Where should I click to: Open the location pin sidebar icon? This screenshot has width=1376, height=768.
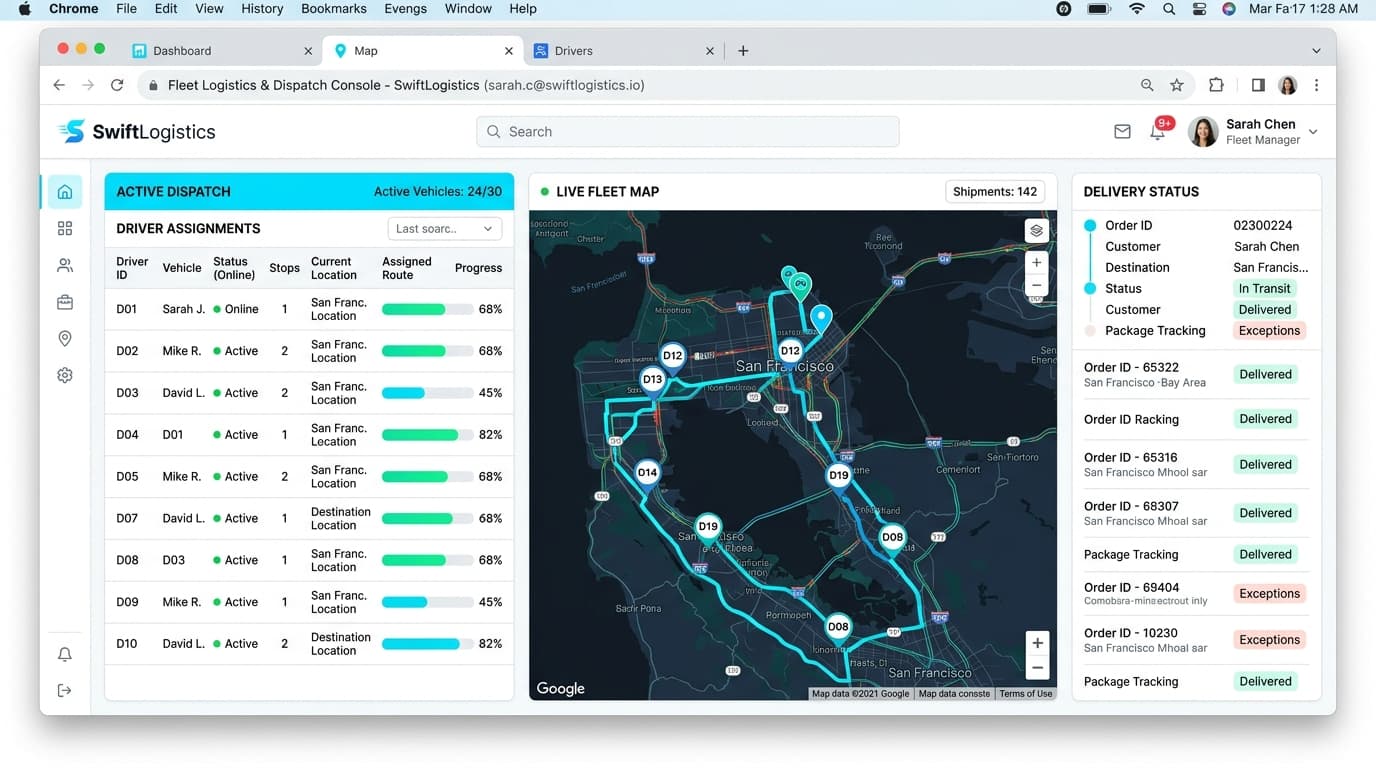(65, 339)
